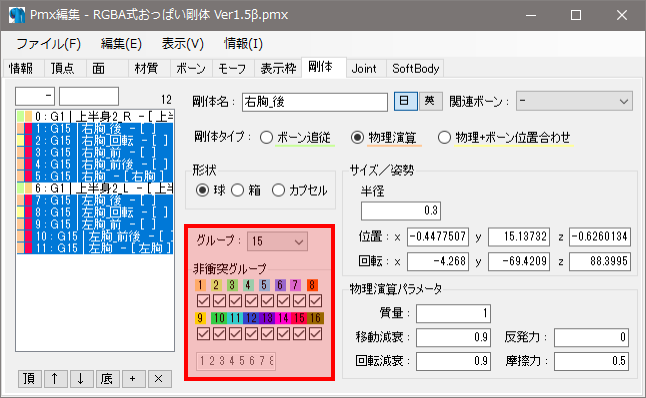Add new rigid body with + button

133,379
